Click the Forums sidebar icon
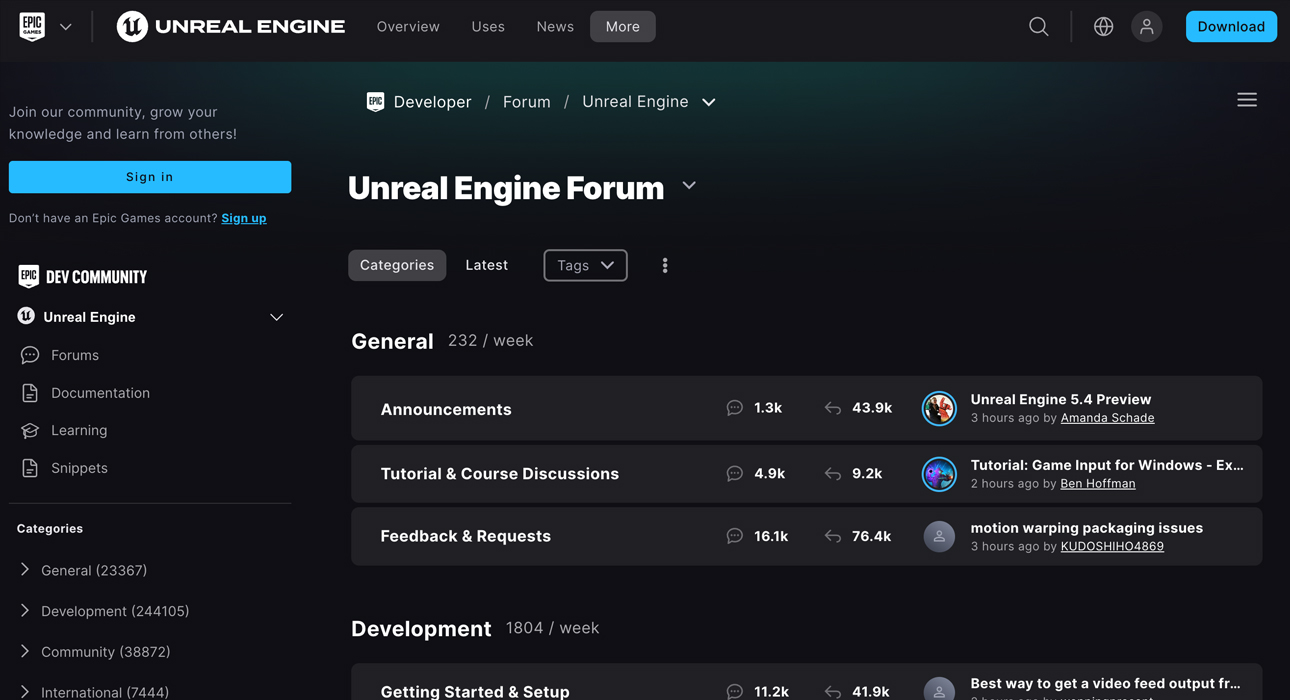 point(29,355)
